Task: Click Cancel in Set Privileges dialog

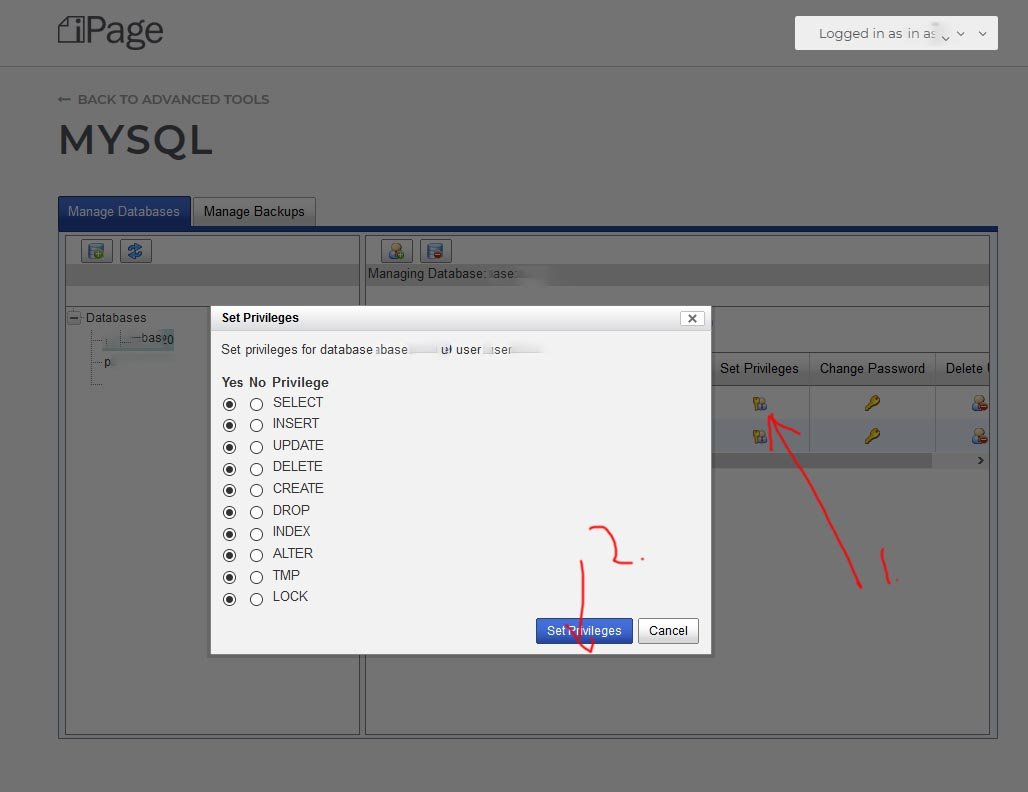Action: 668,631
